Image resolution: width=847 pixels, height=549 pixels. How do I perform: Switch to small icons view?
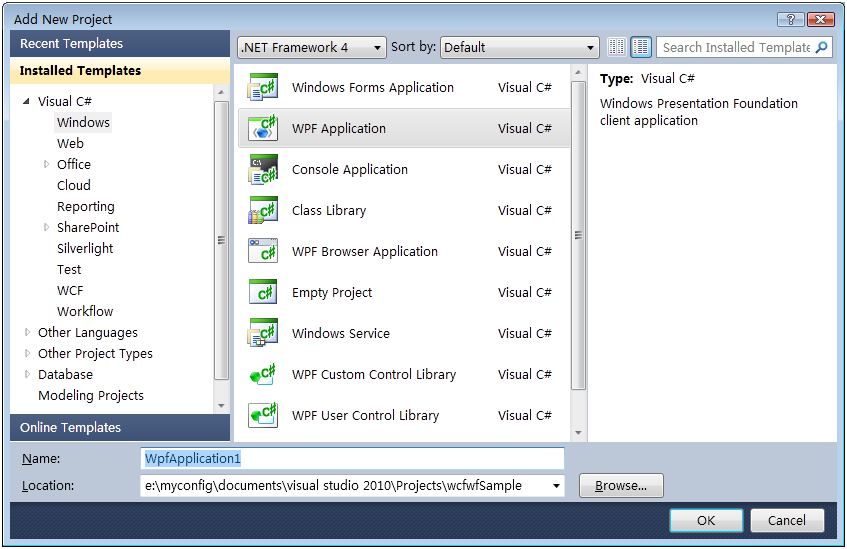[x=616, y=47]
